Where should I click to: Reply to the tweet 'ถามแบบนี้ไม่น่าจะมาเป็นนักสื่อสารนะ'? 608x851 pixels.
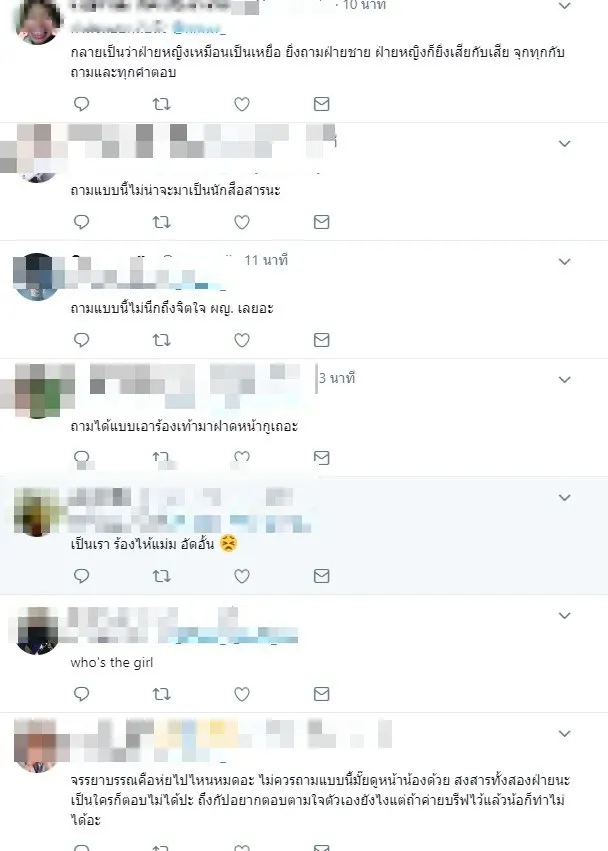81,222
